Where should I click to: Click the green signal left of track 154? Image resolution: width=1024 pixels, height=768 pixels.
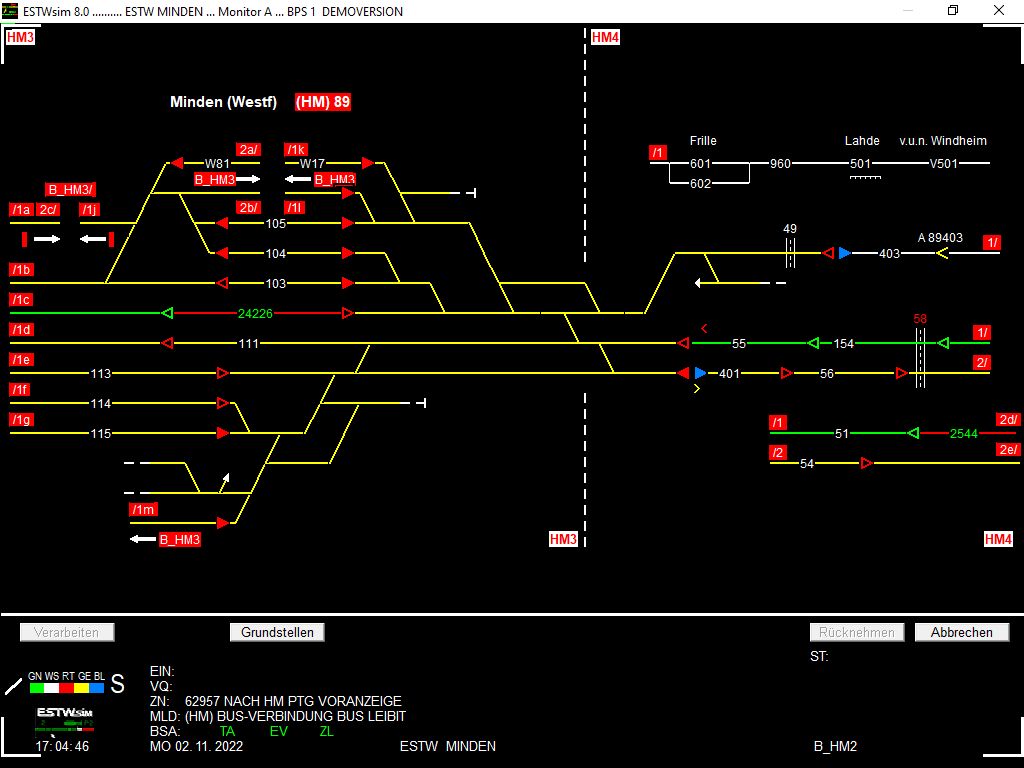coord(814,343)
